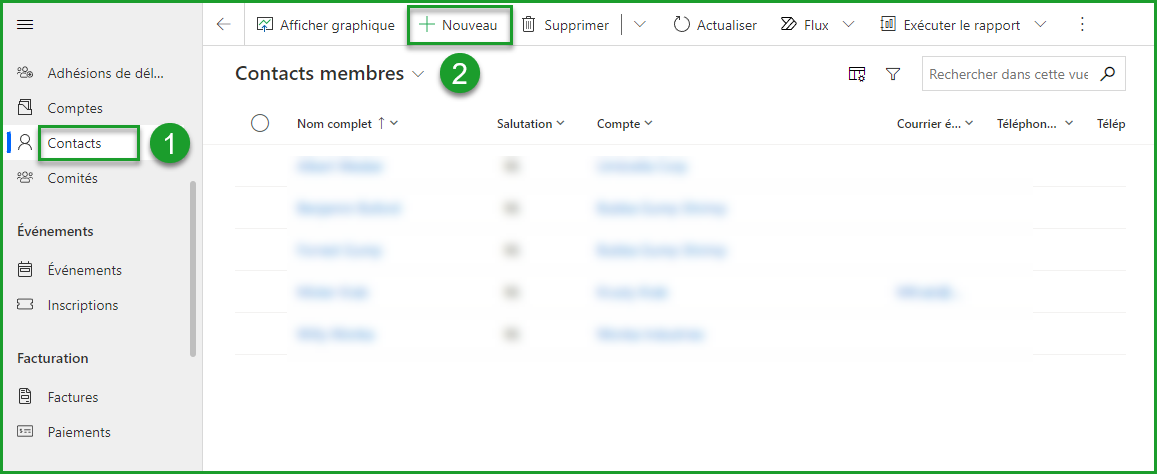
Task: Open the filter funnel icon
Action: 893,74
